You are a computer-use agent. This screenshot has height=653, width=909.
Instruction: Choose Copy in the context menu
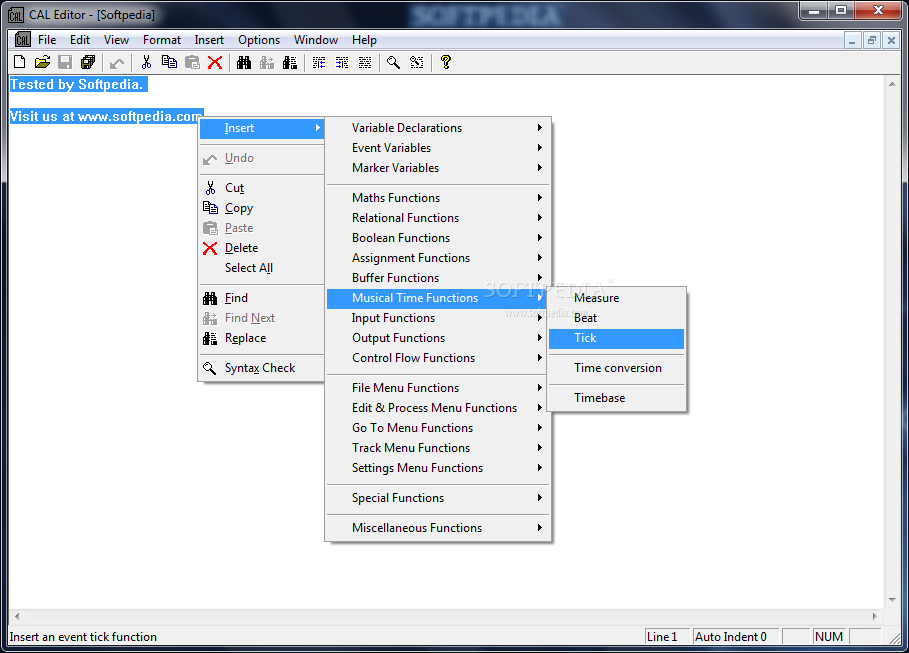[262, 208]
